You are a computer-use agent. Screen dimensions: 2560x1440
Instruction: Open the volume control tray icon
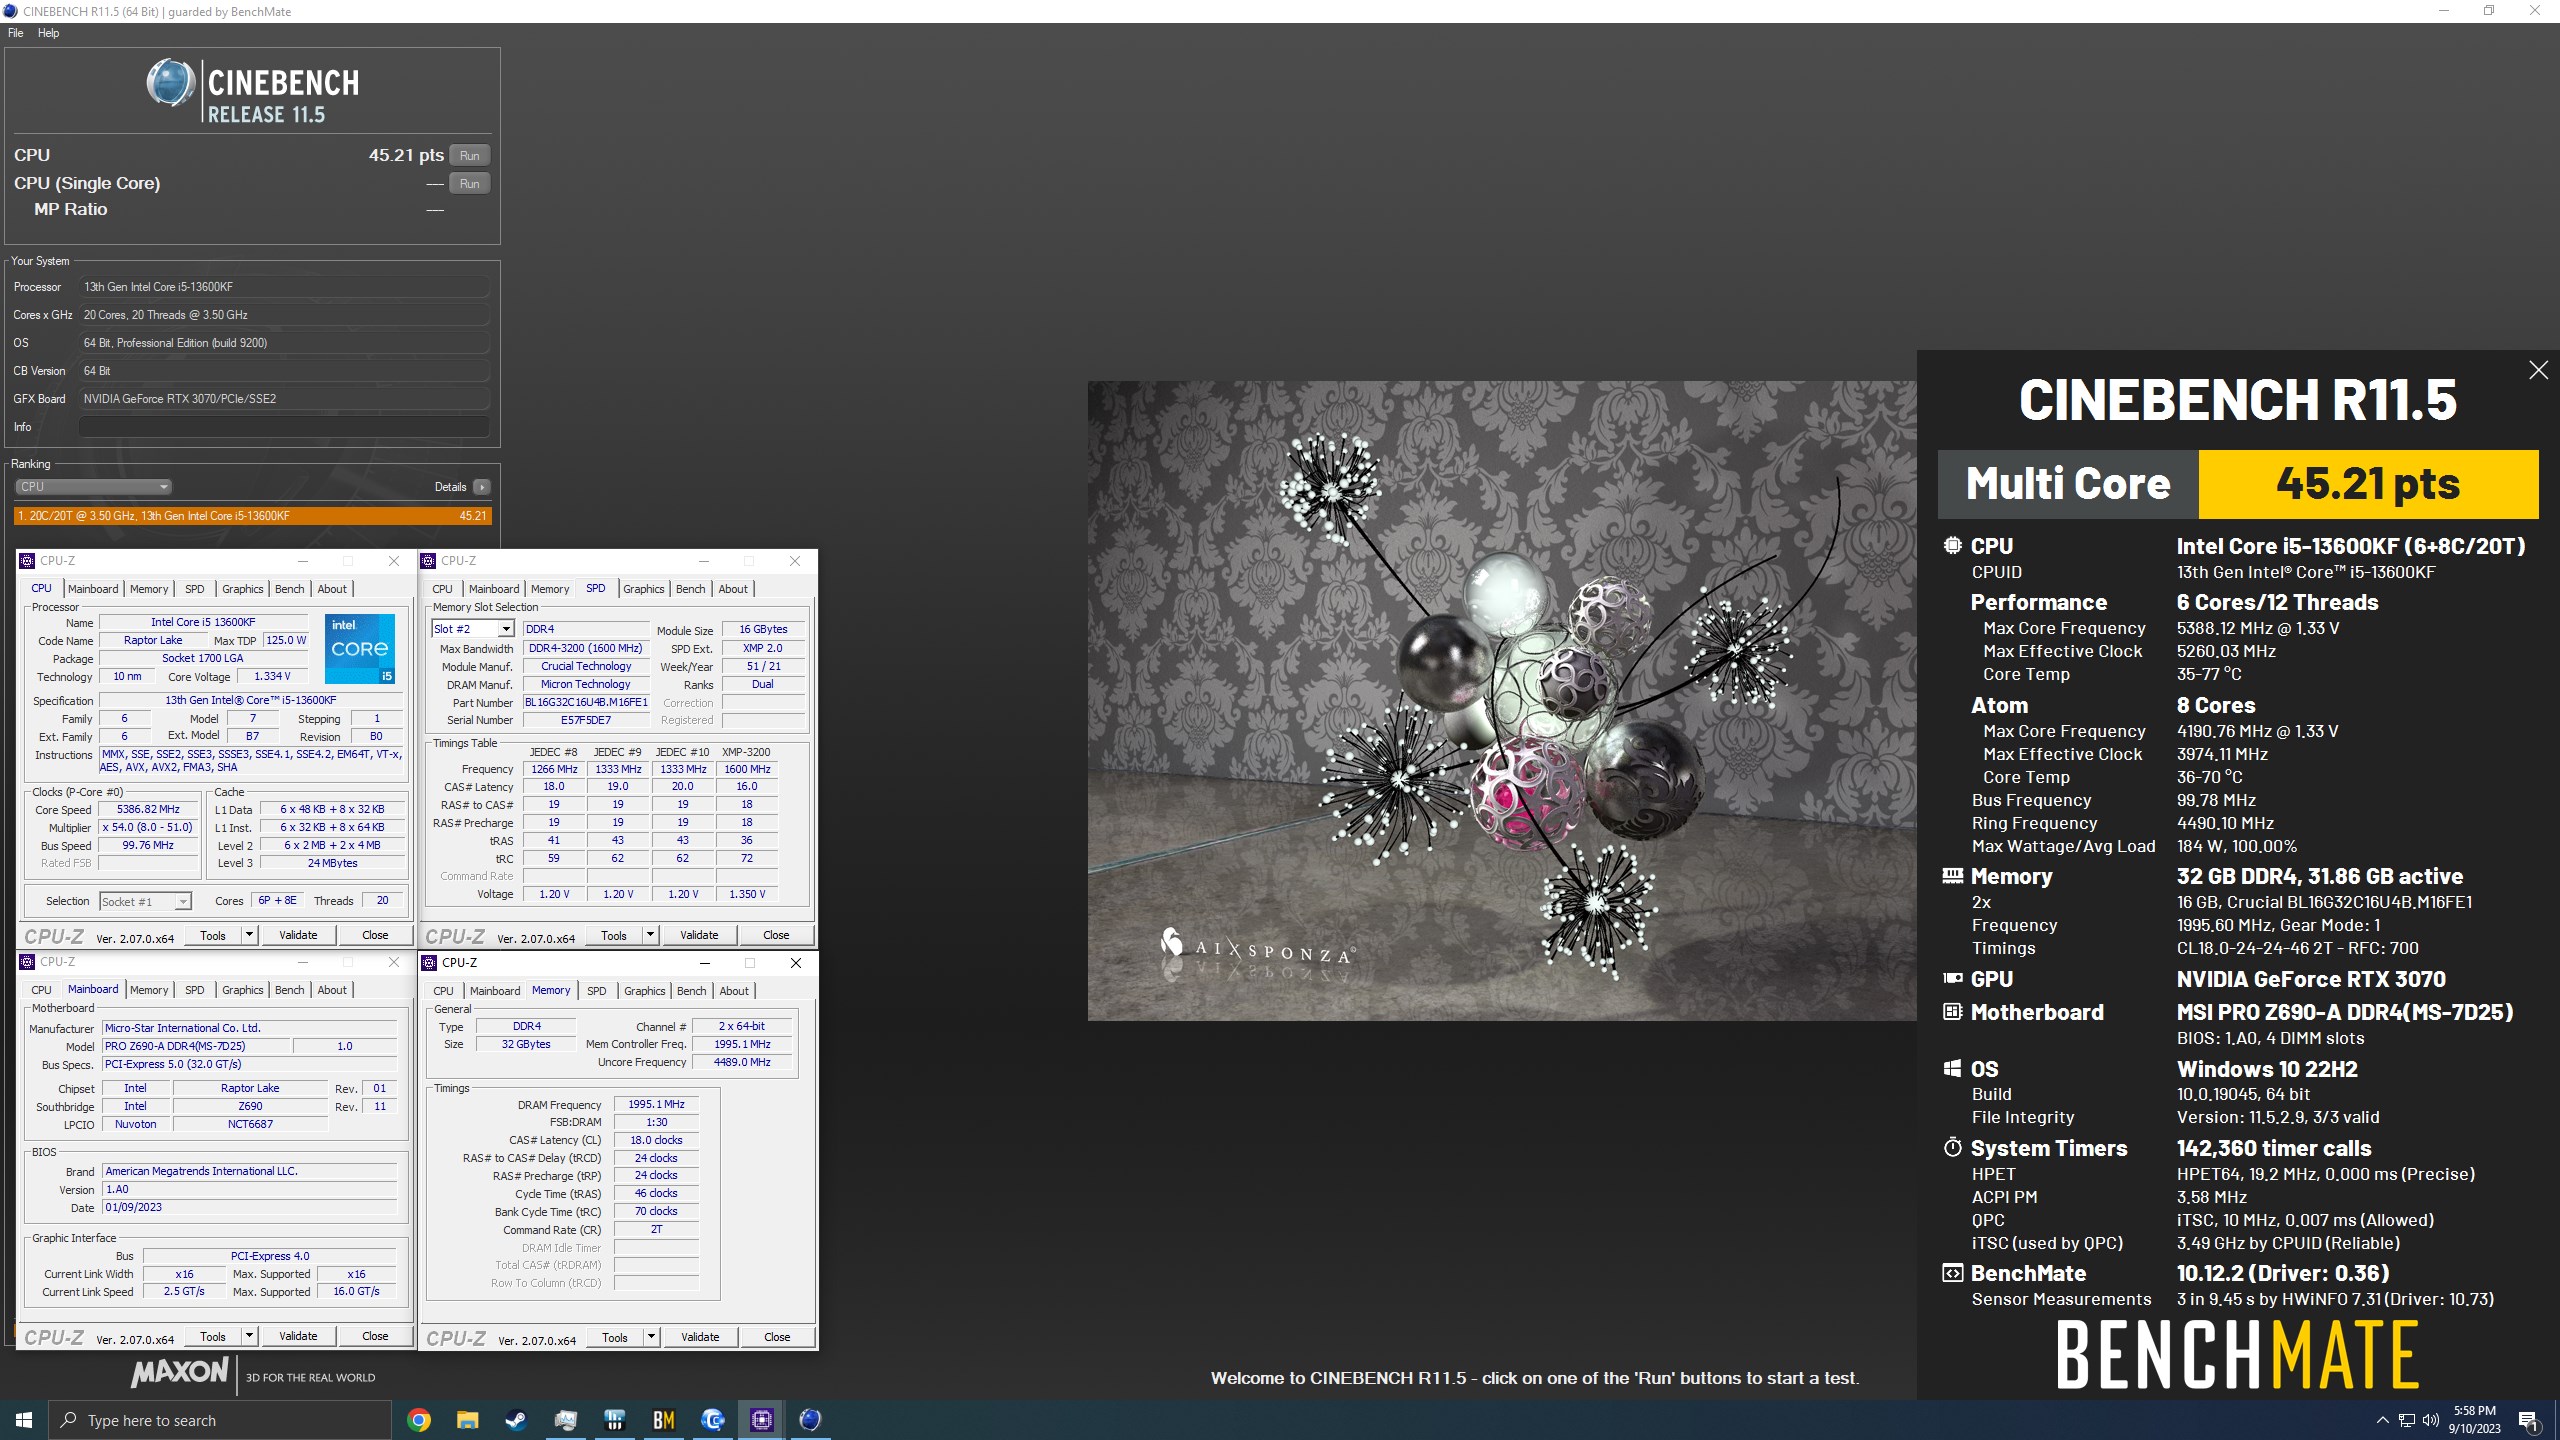2431,1420
